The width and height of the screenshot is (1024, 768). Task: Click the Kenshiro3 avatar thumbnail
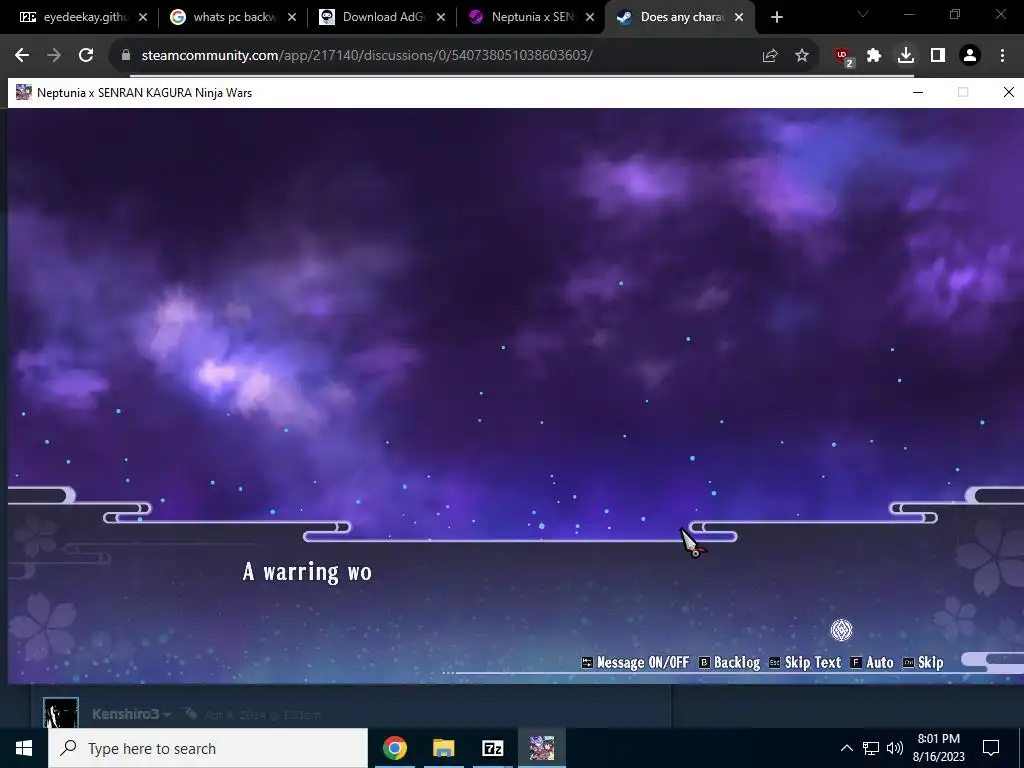pyautogui.click(x=61, y=712)
